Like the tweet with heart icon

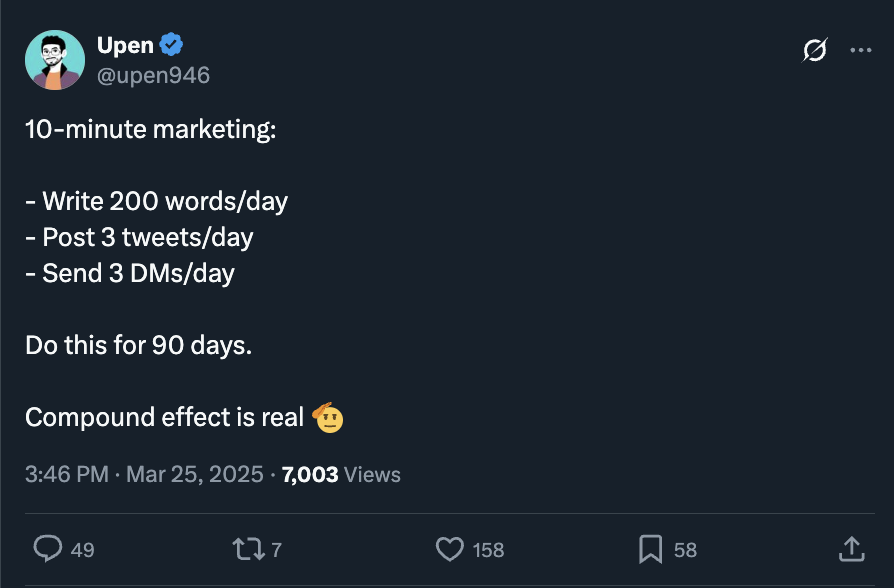click(x=450, y=549)
